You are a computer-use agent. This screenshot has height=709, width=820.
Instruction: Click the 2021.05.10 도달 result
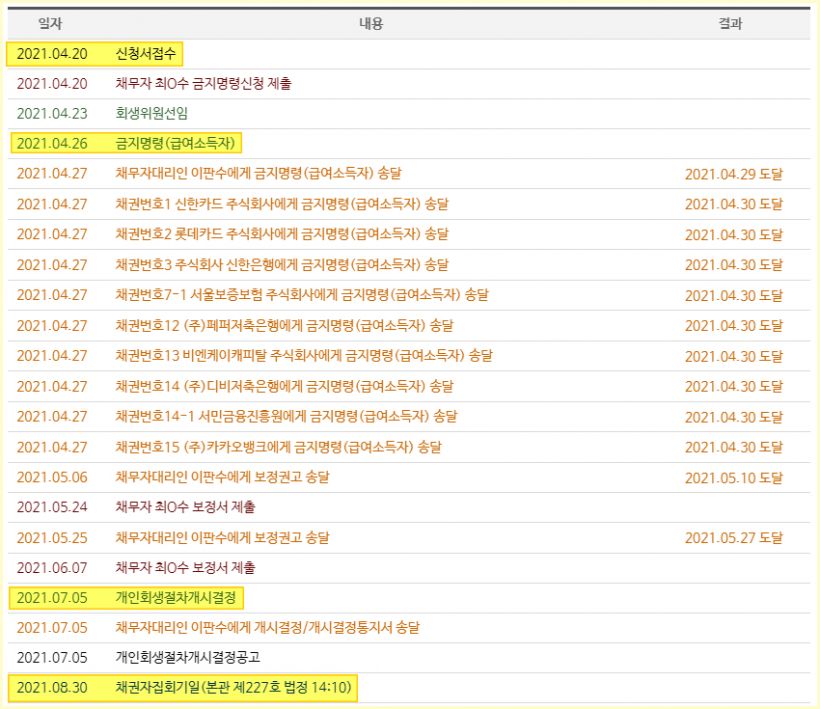pos(734,478)
